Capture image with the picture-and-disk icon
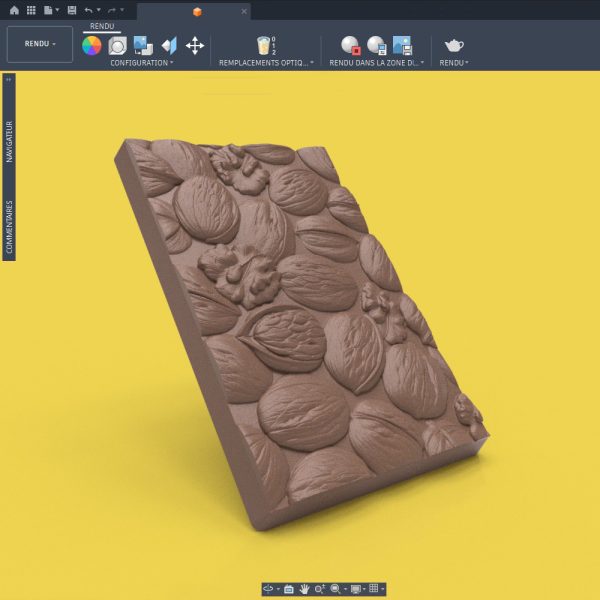The height and width of the screenshot is (600, 600). pos(402,46)
